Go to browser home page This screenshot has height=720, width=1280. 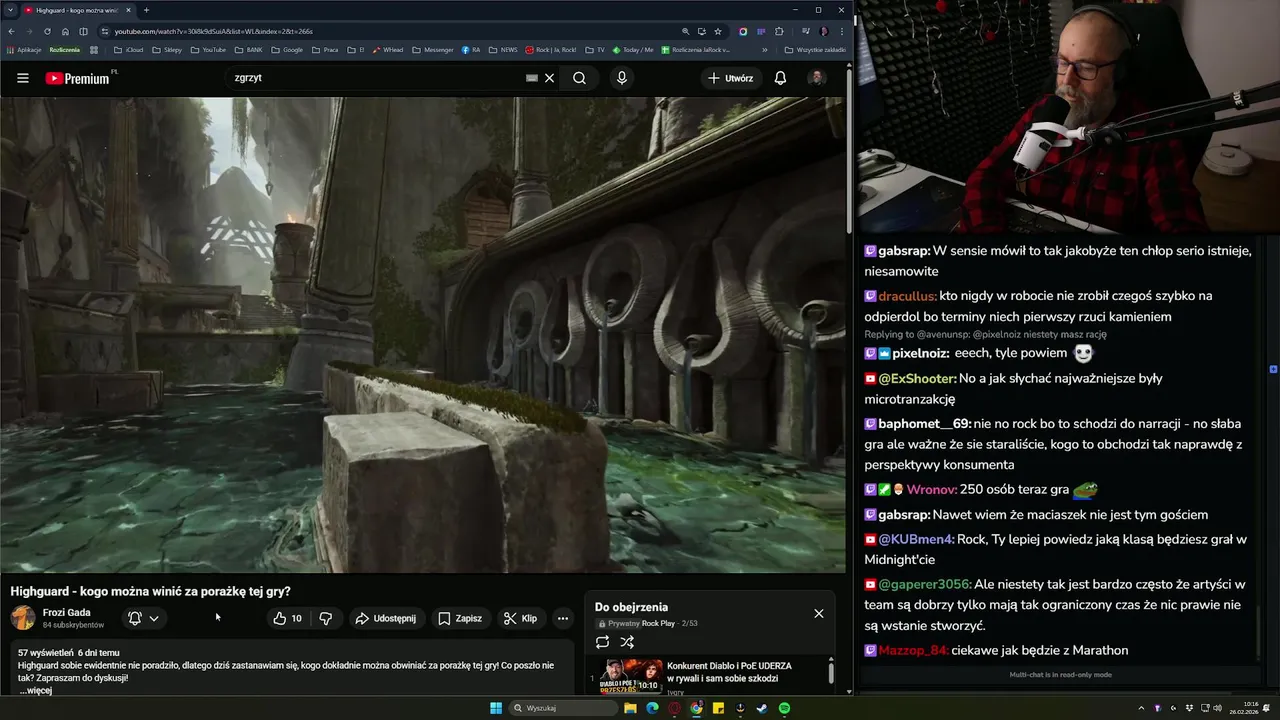[x=65, y=31]
